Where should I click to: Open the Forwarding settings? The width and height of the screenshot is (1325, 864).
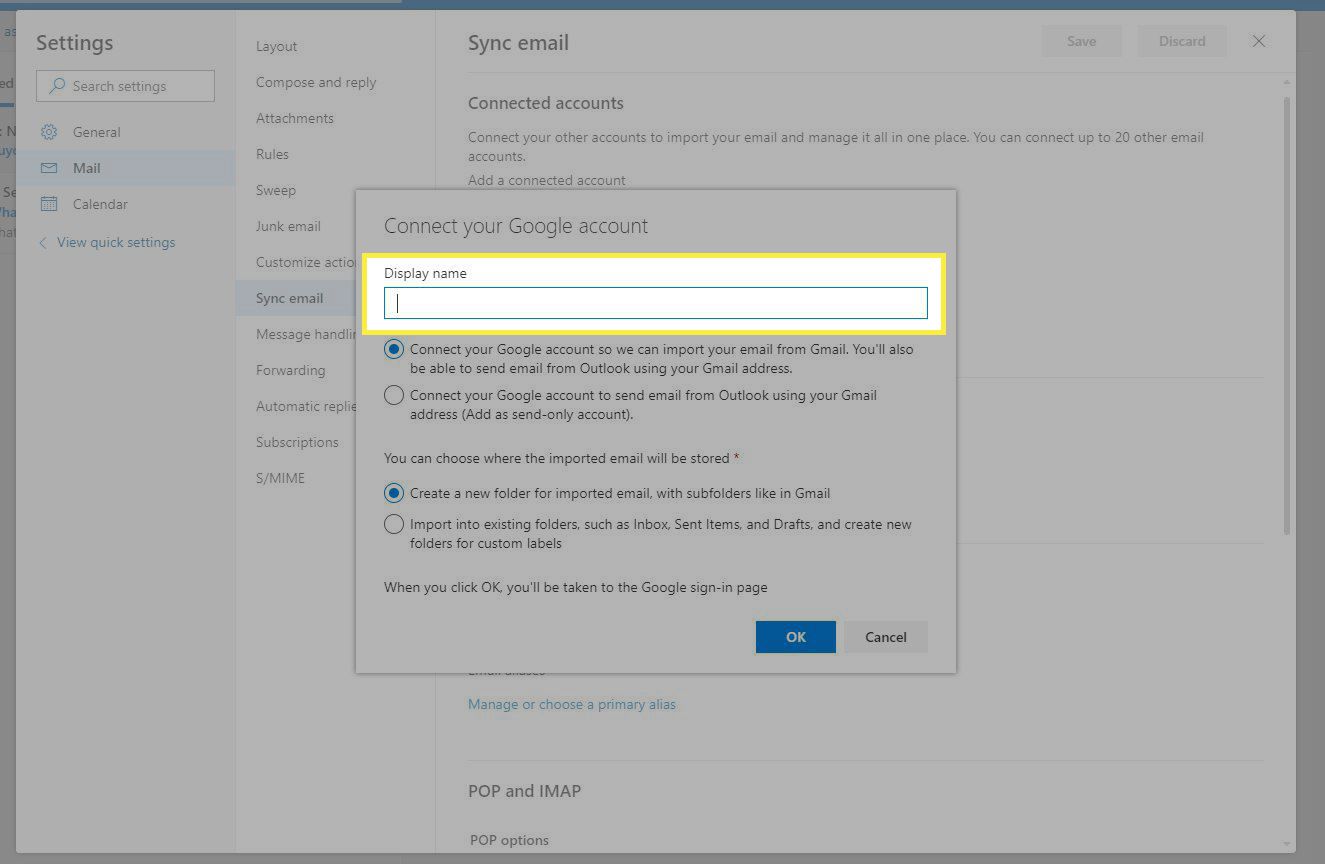[x=291, y=370]
